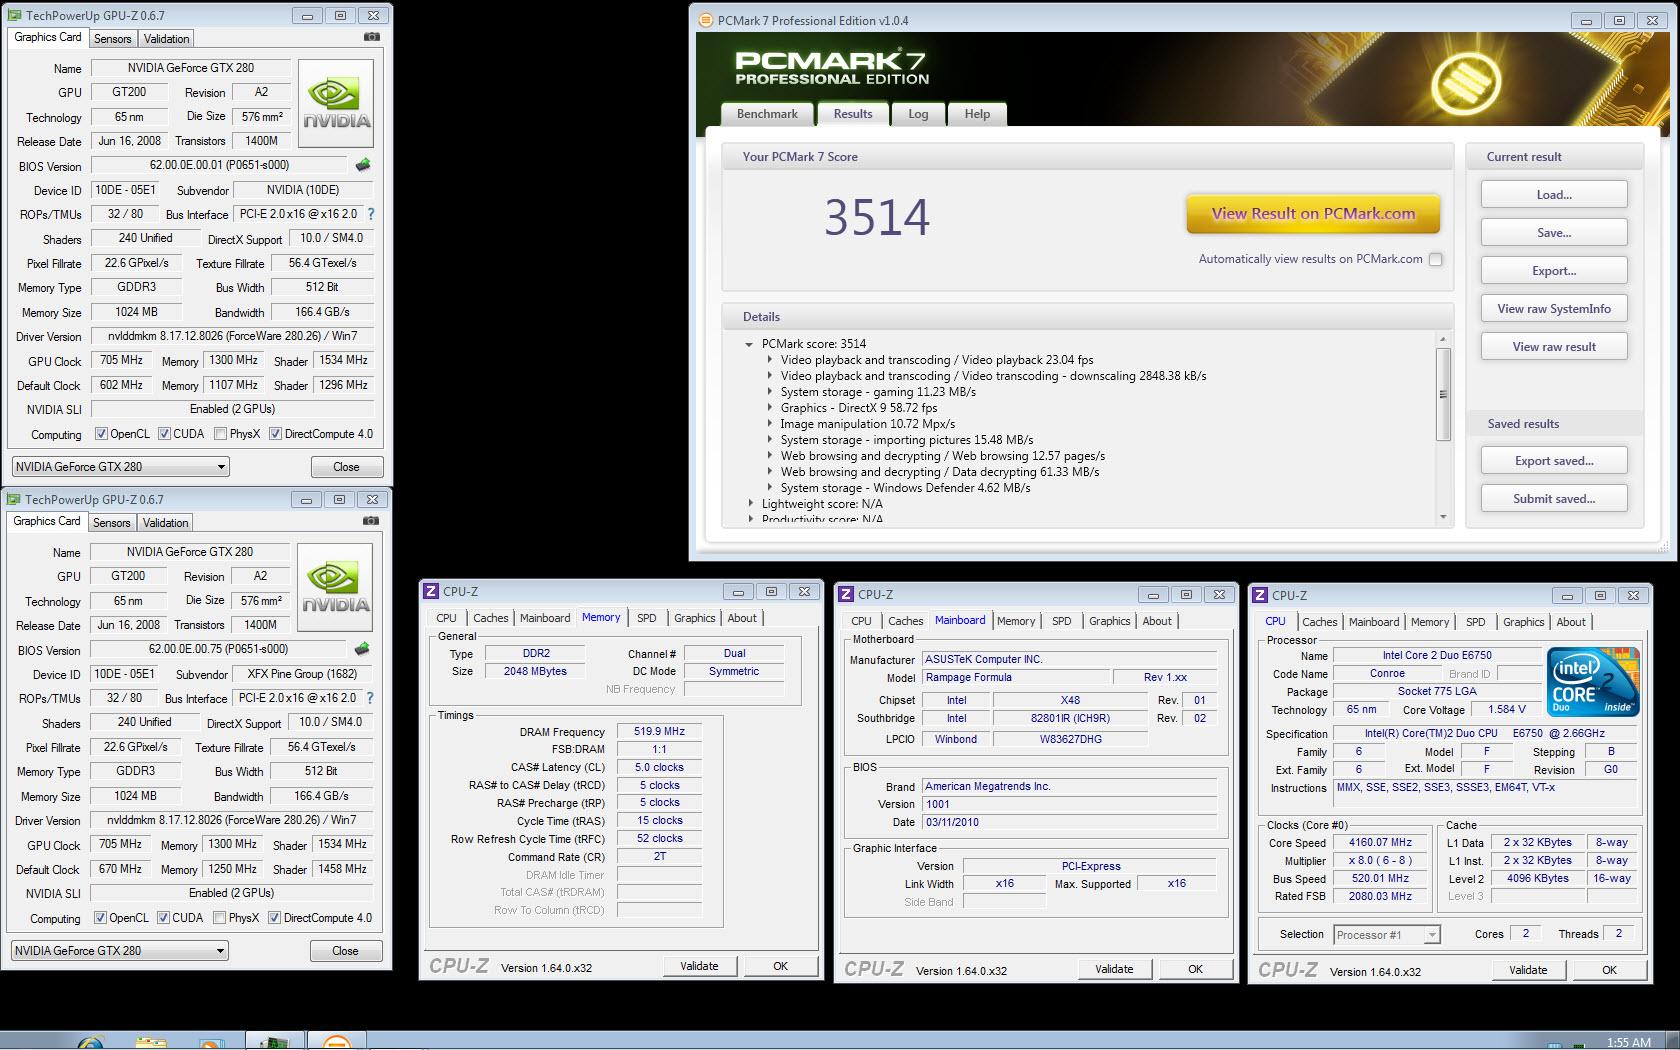The width and height of the screenshot is (1680, 1050).
Task: Click the Load... button
Action: pyautogui.click(x=1554, y=195)
